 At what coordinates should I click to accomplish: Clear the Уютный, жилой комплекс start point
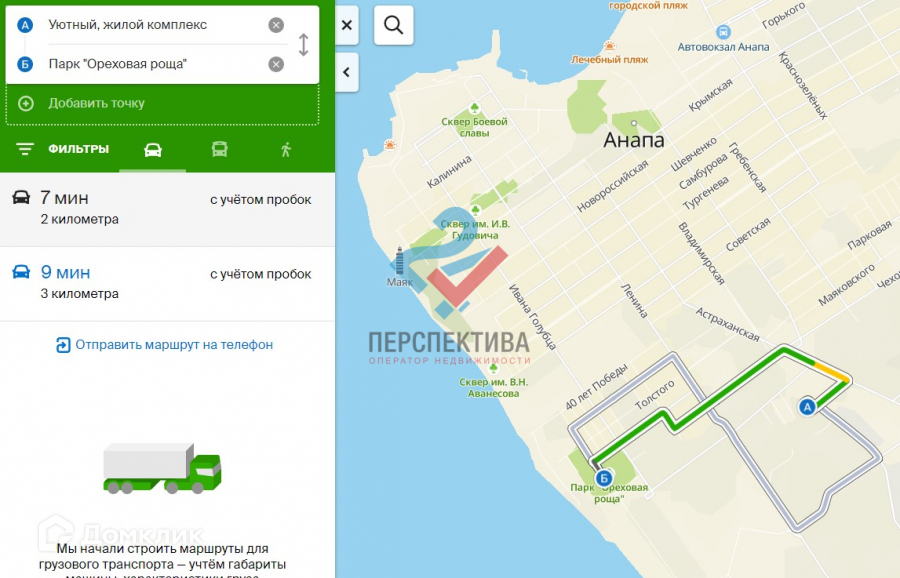coord(276,25)
